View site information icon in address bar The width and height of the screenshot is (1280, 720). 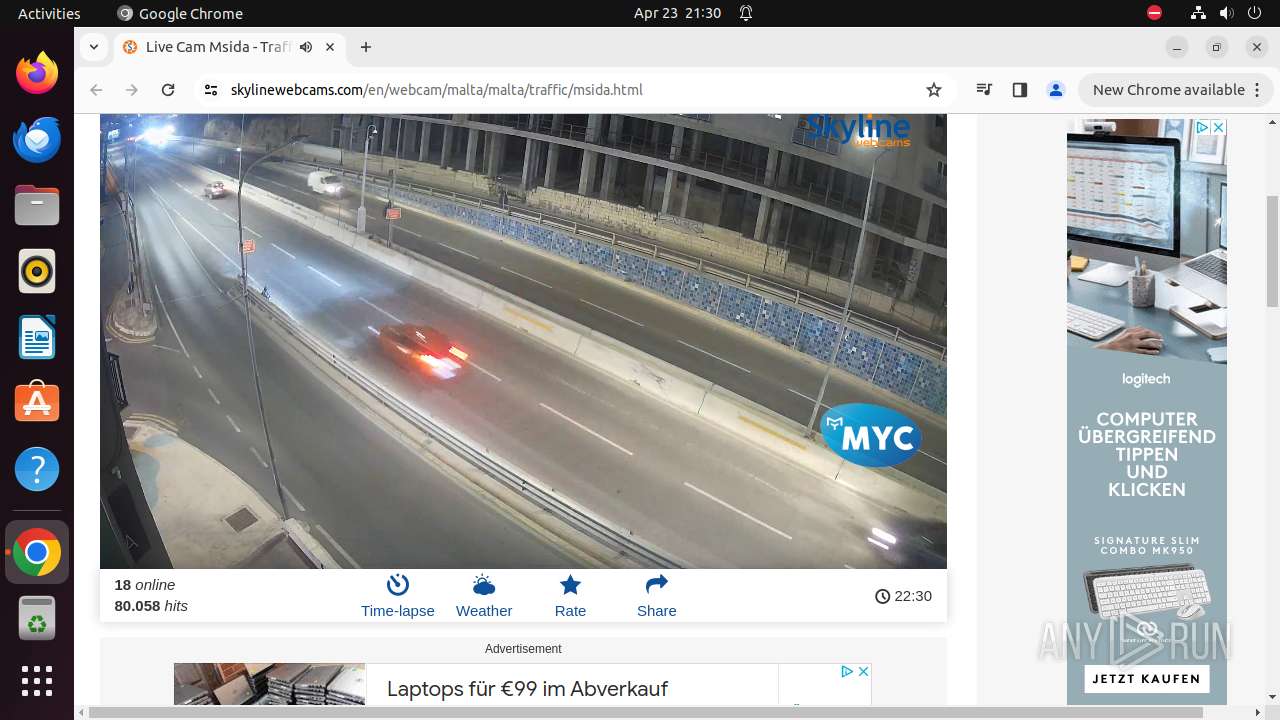tap(210, 90)
